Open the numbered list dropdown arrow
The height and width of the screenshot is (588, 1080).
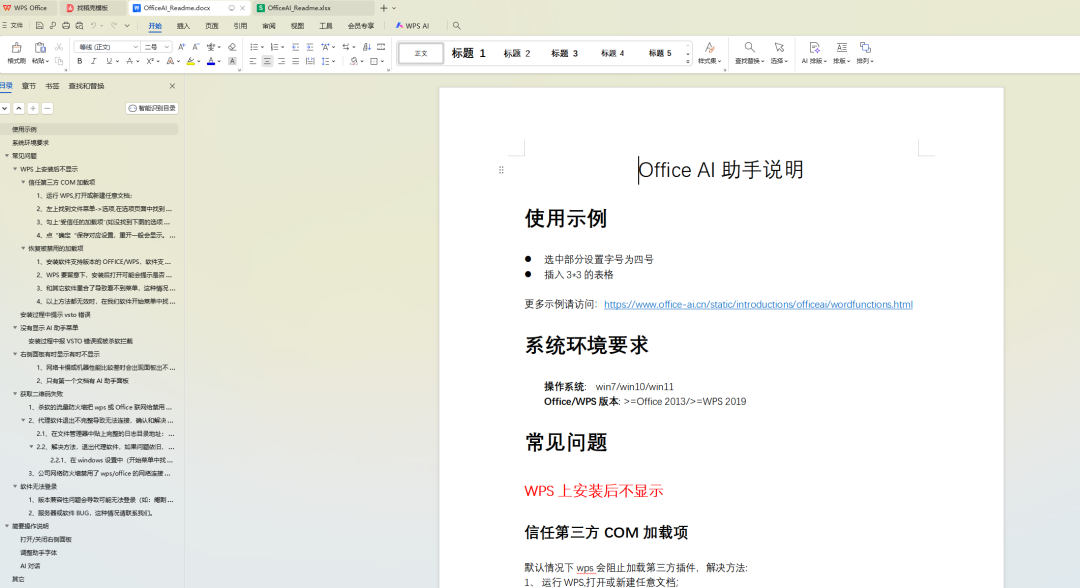click(283, 48)
